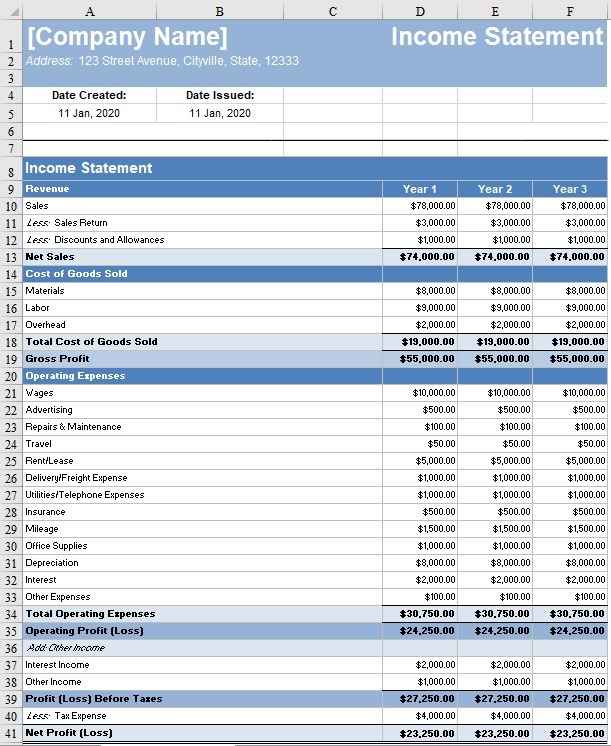Select row 41 row number
Screen dimensions: 611x746
[x=10, y=733]
